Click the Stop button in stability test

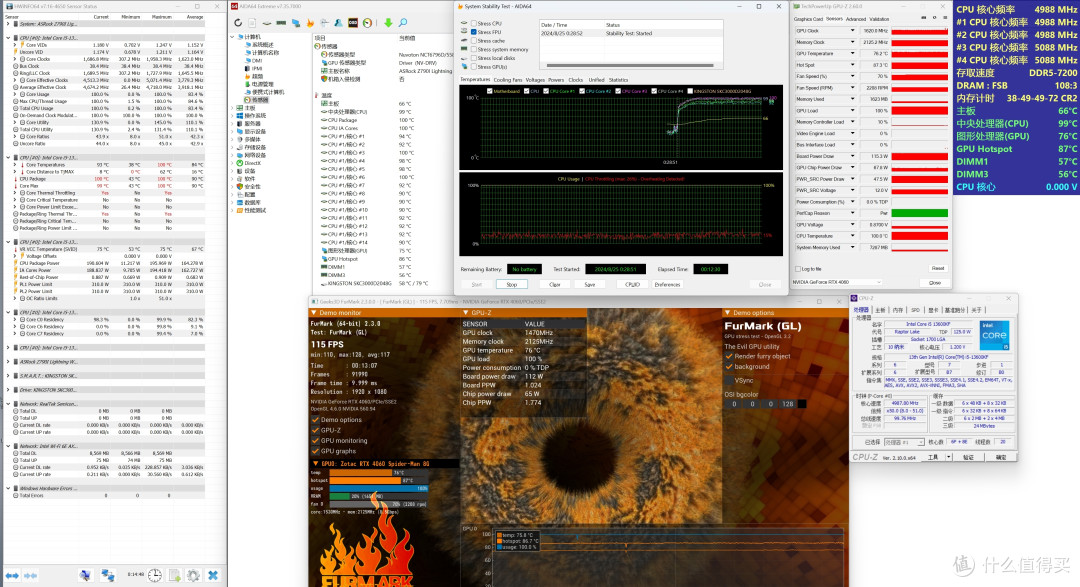click(512, 285)
